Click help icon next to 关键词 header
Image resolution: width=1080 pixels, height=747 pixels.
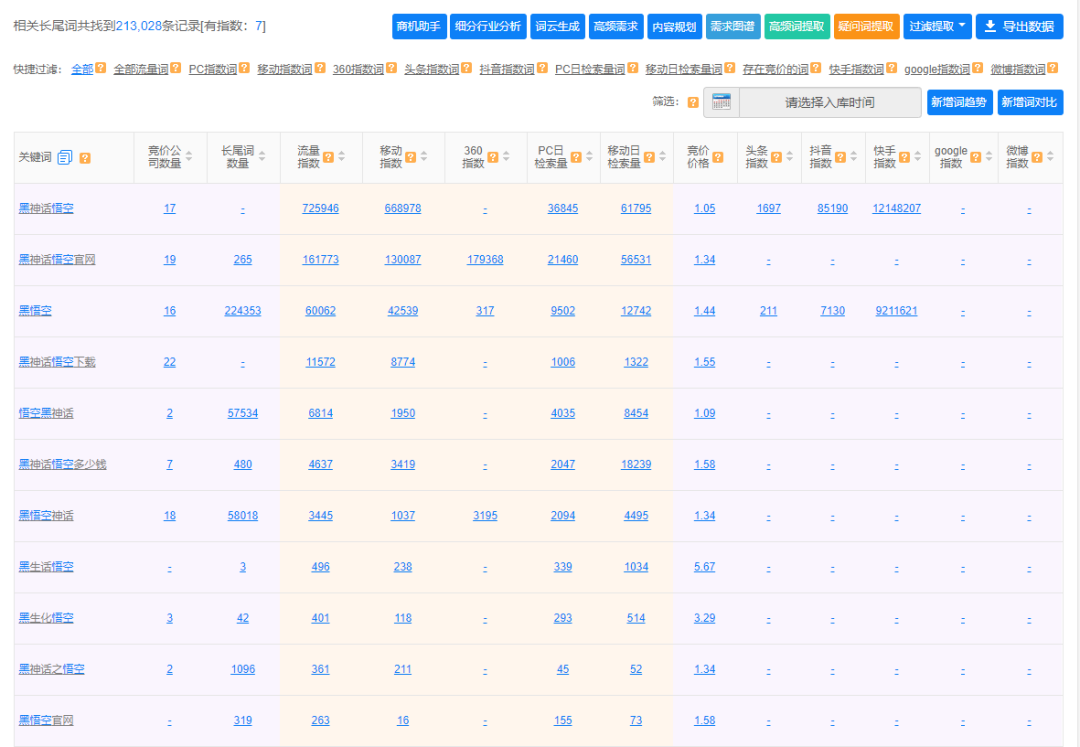pyautogui.click(x=85, y=158)
